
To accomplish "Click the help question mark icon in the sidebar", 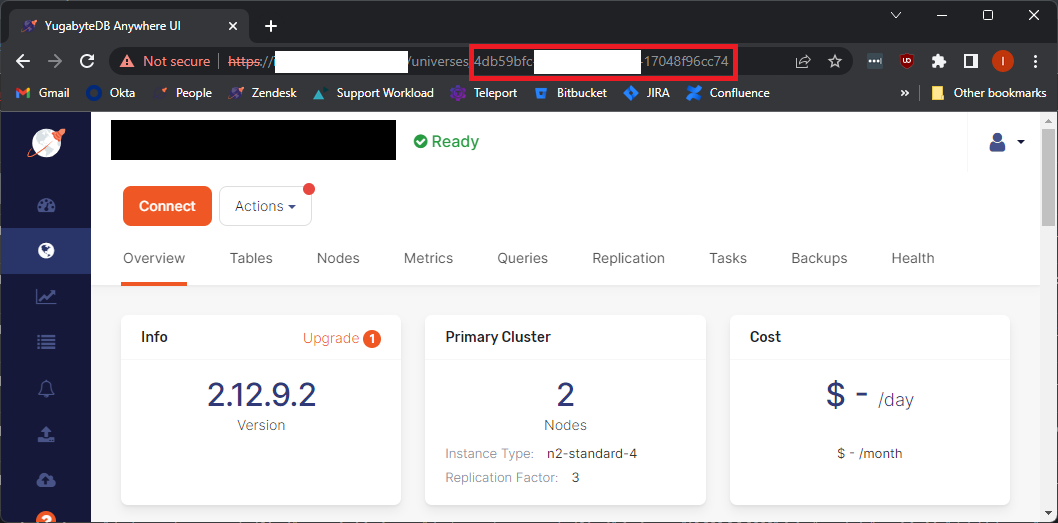I will (46, 518).
